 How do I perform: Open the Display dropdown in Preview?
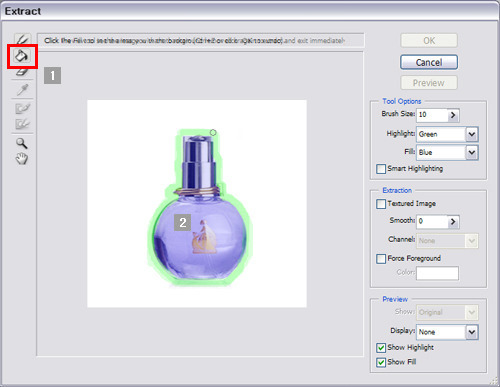[x=471, y=332]
